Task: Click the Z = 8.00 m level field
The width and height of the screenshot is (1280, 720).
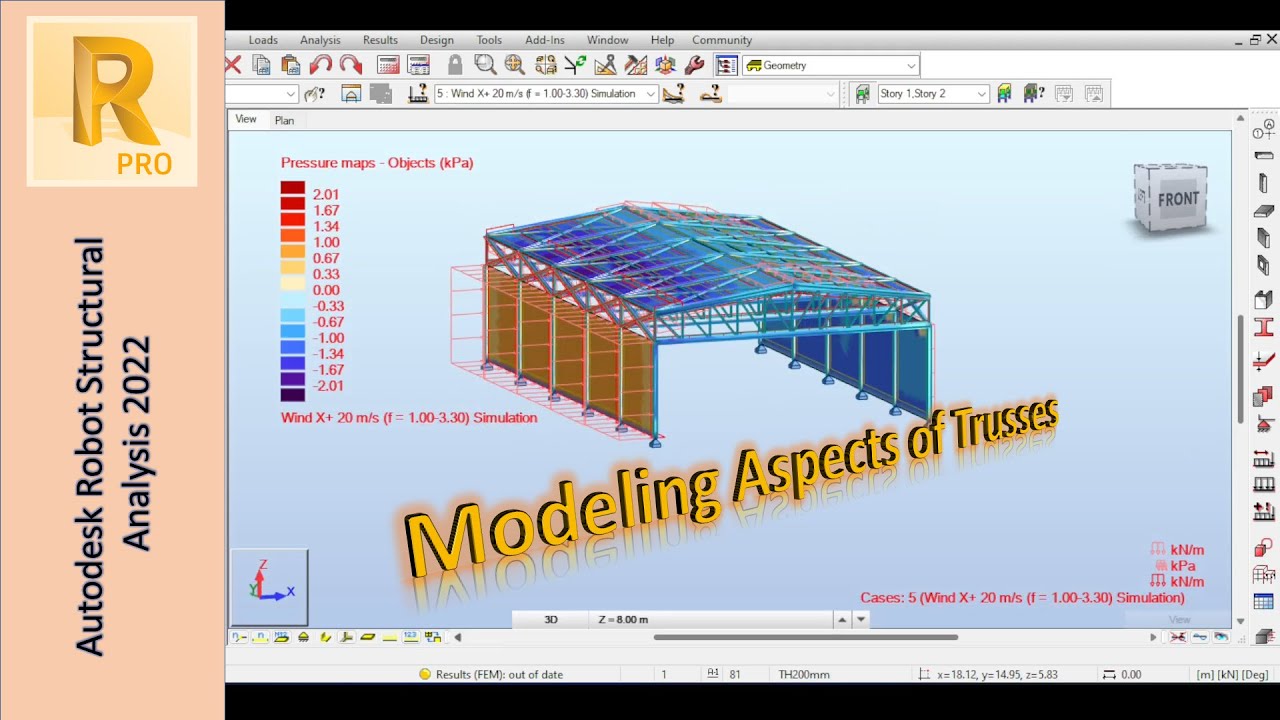Action: coord(712,620)
